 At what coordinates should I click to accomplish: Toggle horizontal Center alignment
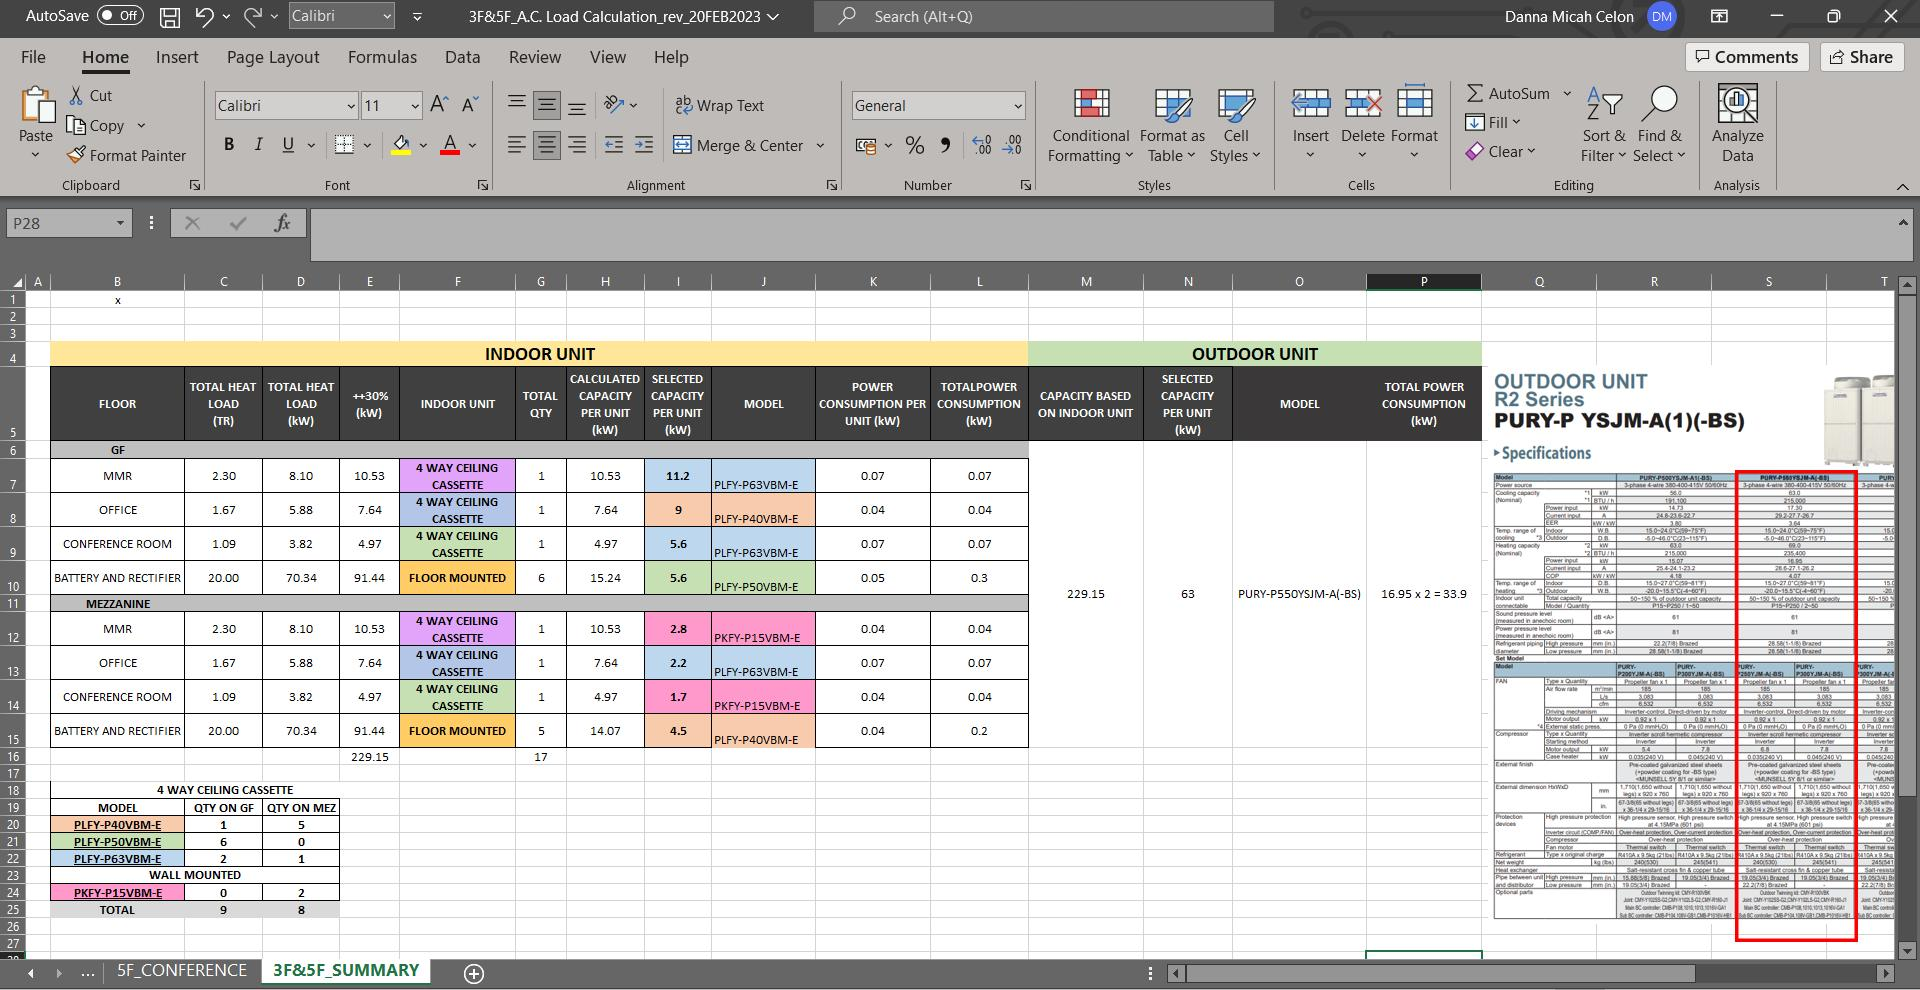[x=546, y=145]
